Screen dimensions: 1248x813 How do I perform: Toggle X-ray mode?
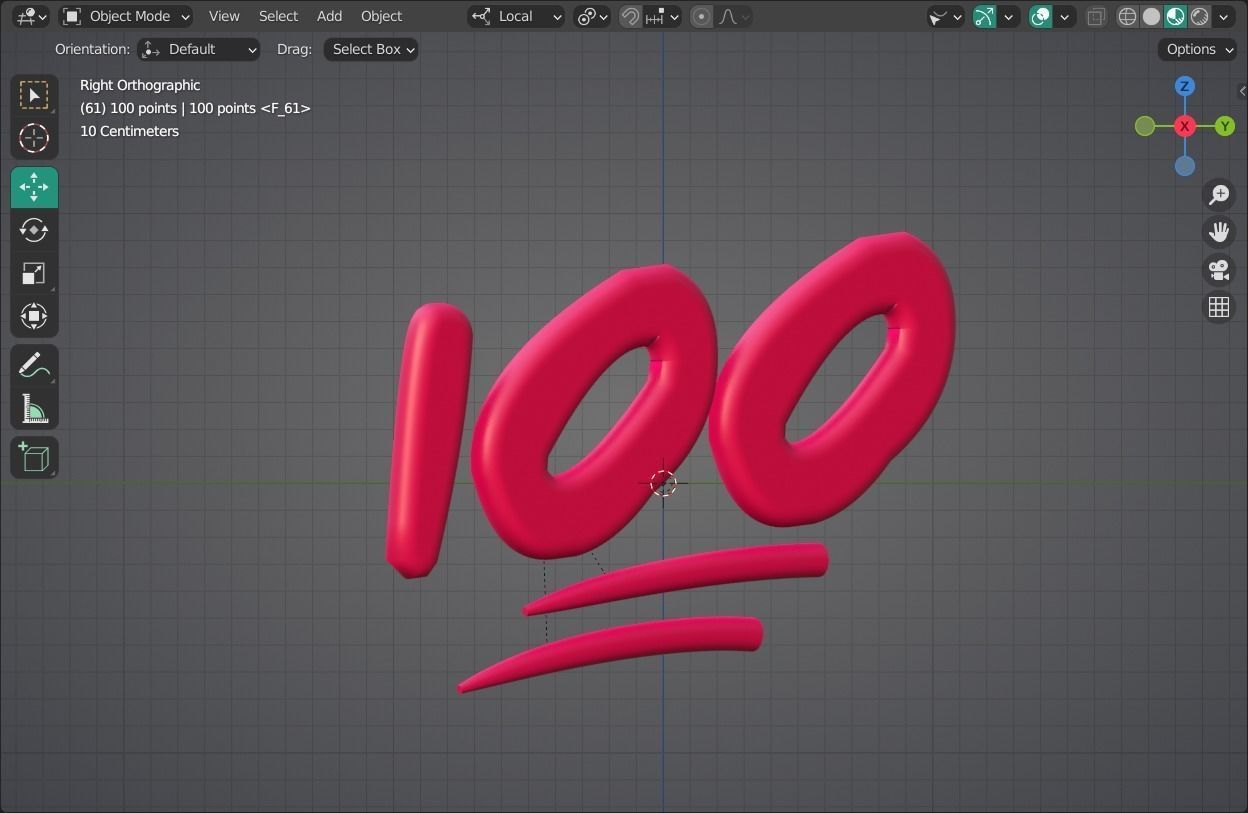(1097, 16)
